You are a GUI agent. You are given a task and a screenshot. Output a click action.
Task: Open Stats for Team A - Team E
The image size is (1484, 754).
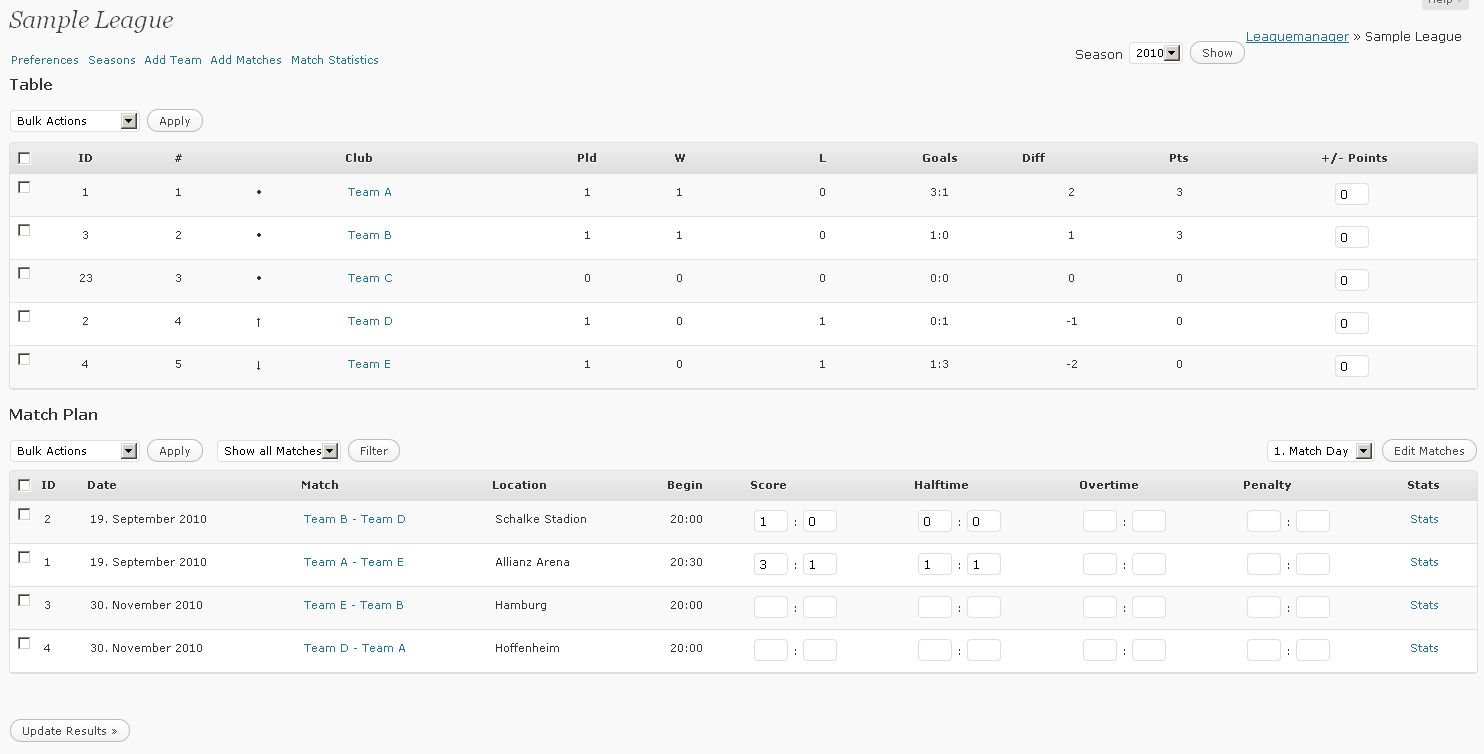[1424, 562]
